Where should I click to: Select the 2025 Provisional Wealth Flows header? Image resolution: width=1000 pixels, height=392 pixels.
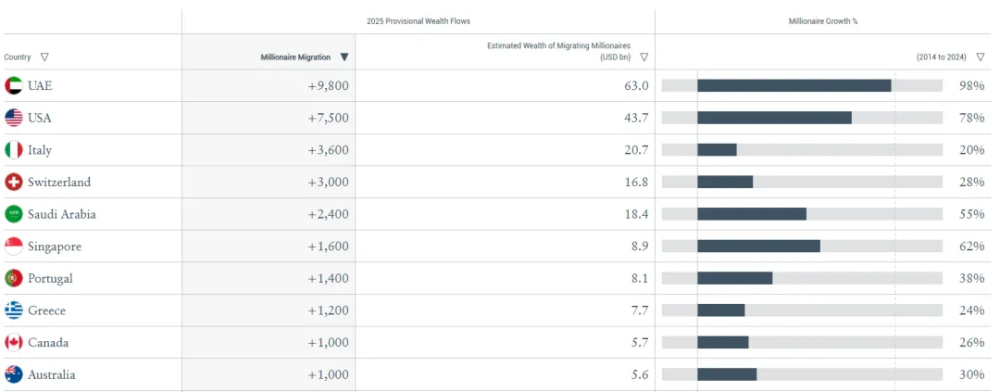click(x=418, y=21)
